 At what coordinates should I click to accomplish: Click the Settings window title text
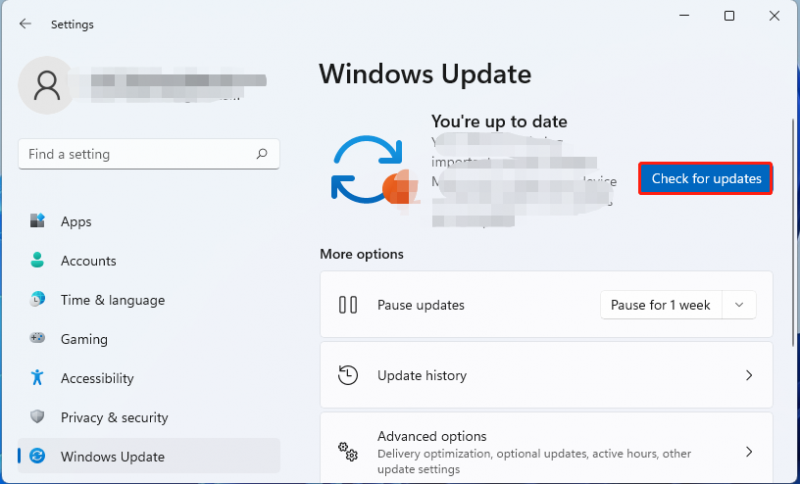coord(72,24)
